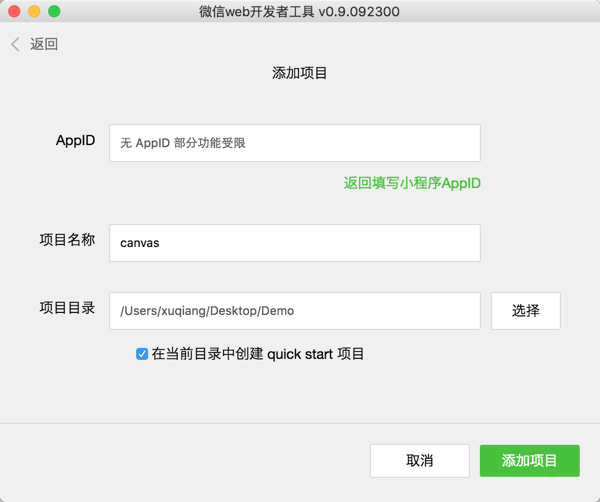This screenshot has height=502, width=600.
Task: Click the back chevron arrow icon
Action: [x=15, y=44]
